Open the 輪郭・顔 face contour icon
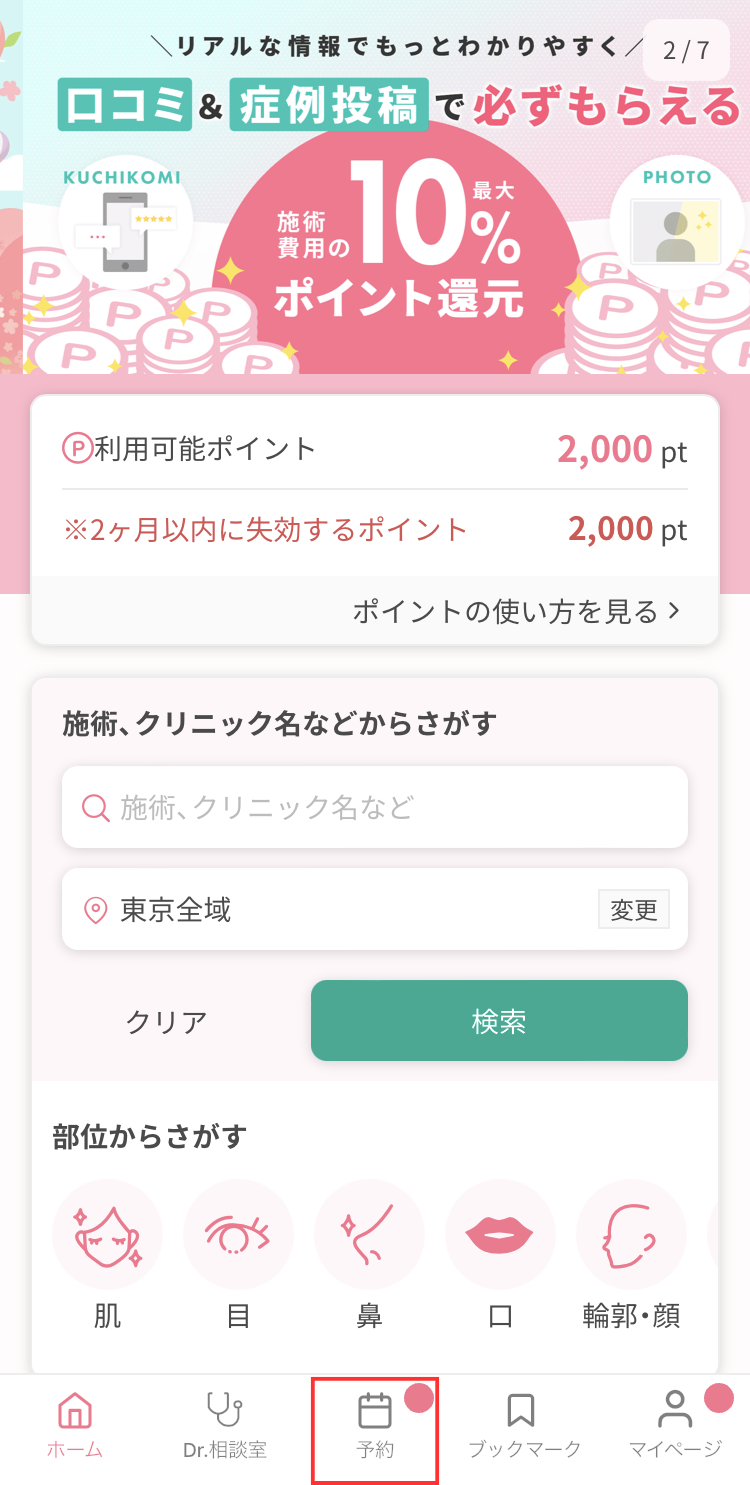750x1485 pixels. coord(631,1234)
